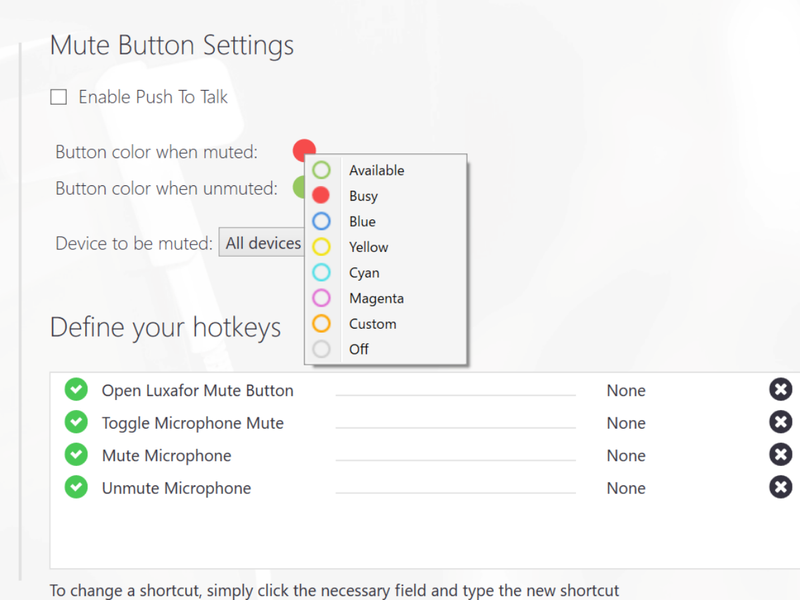800x600 pixels.
Task: Select the Mute Microphone label
Action: [166, 456]
